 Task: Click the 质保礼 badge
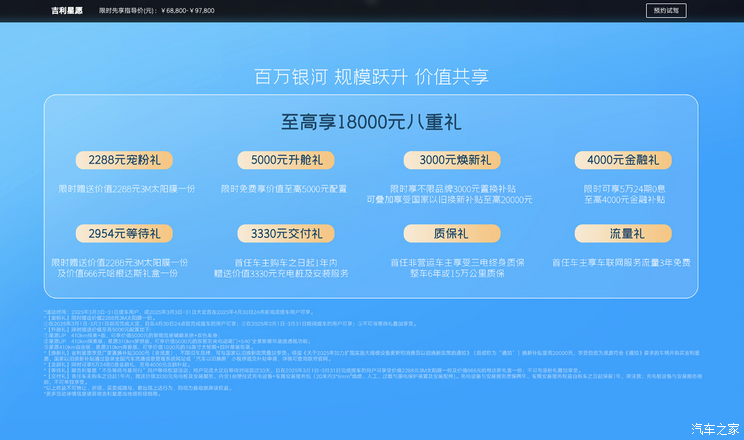click(452, 234)
